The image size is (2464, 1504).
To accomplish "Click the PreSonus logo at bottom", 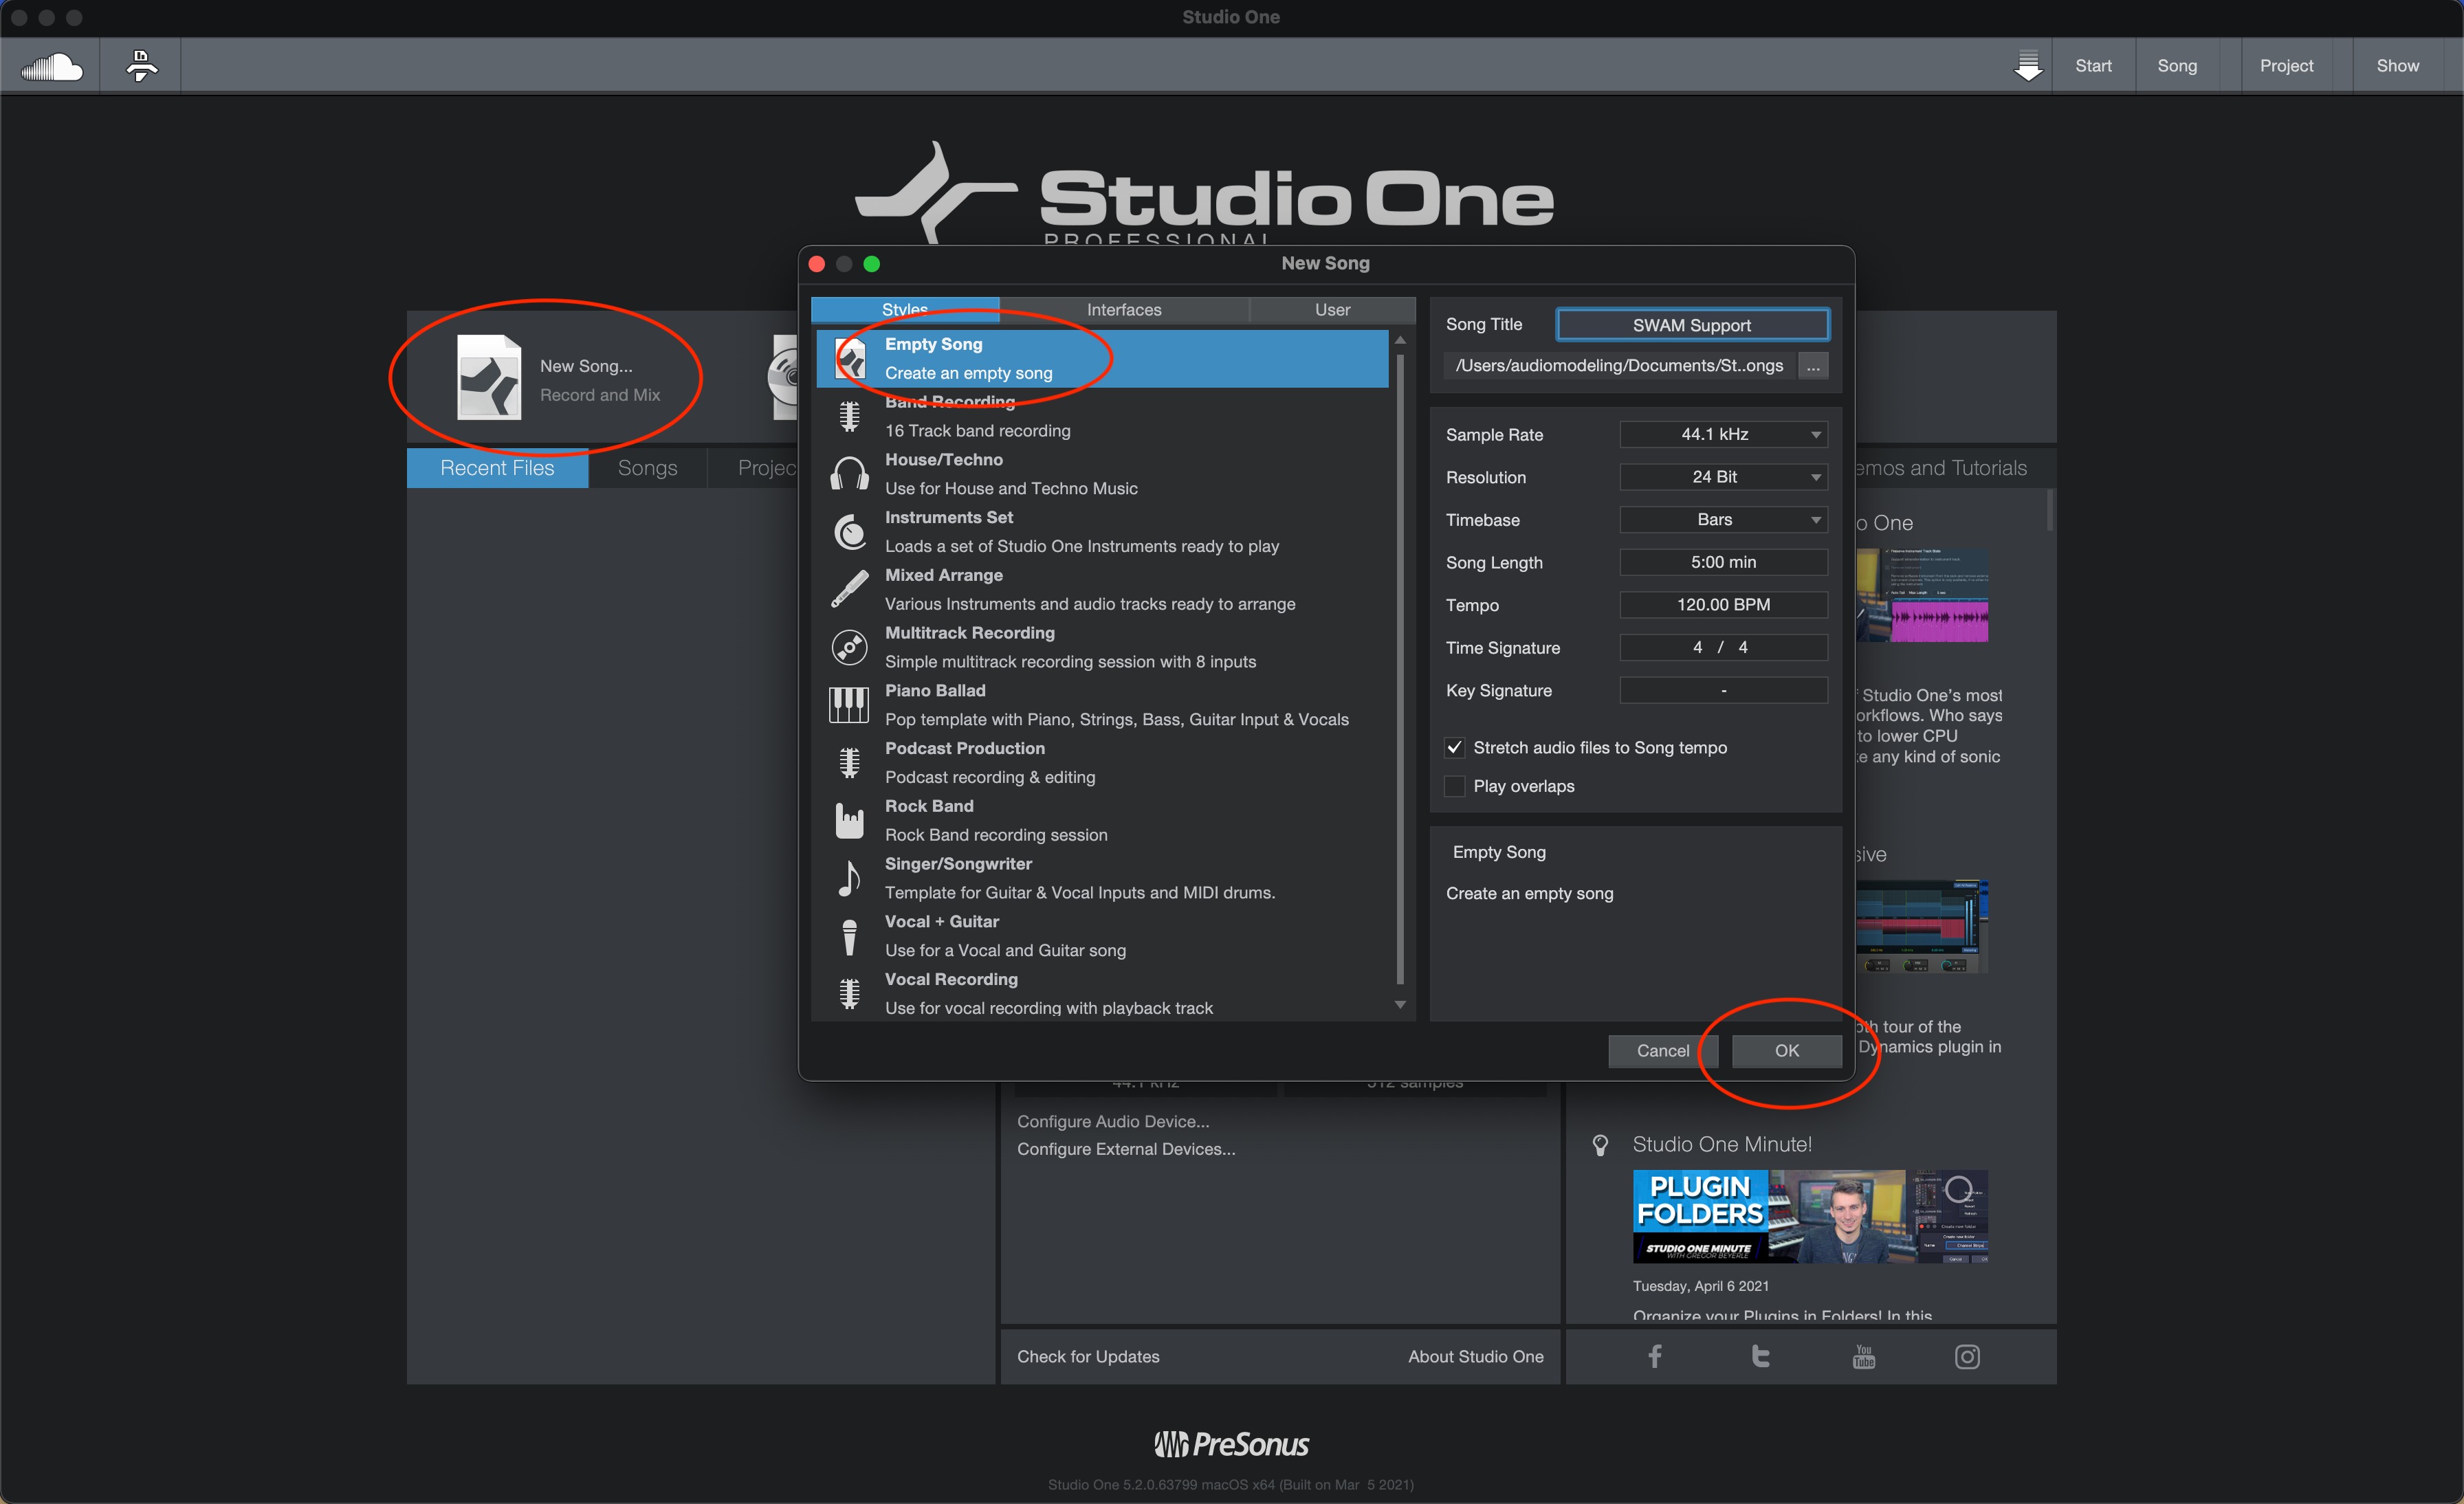I will (x=1231, y=1444).
